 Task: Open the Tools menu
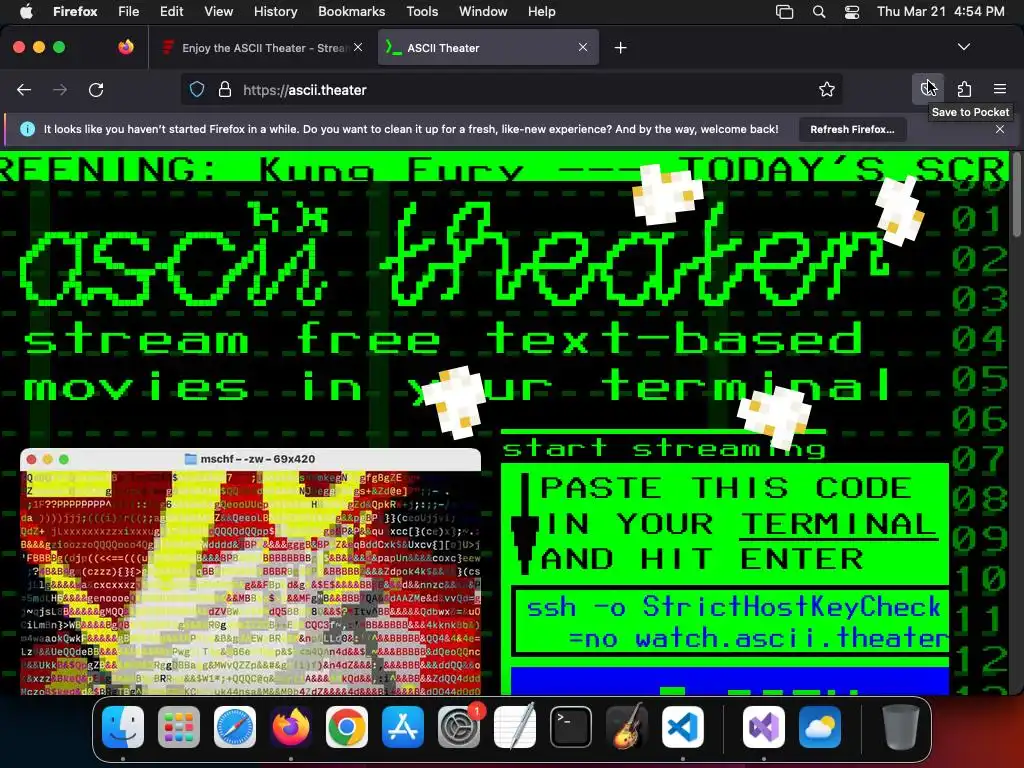422,11
